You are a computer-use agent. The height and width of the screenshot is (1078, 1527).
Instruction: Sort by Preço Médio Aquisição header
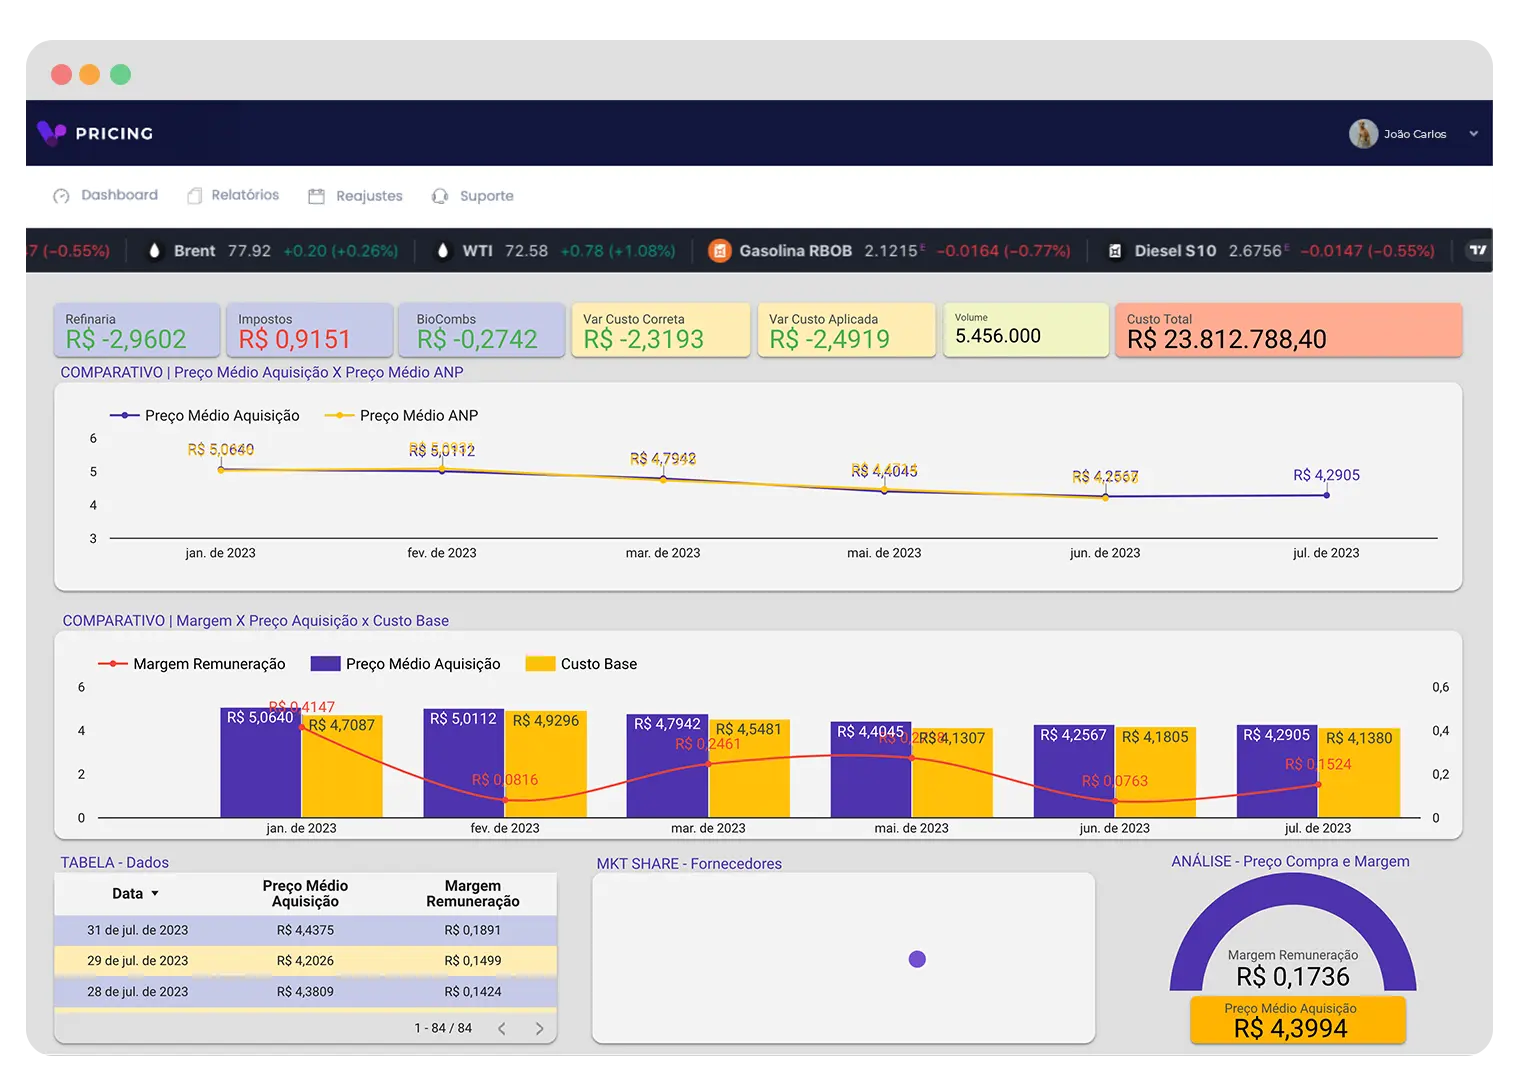[x=305, y=893]
